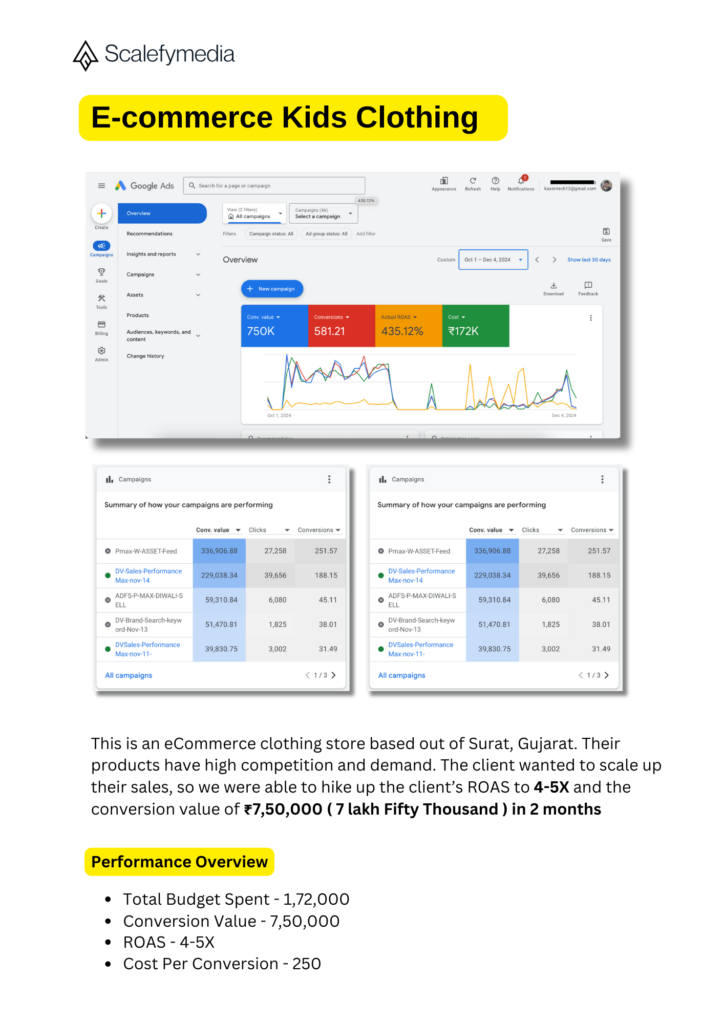Viewport: 724px width, 1024px height.
Task: Open All campaigns link in left card
Action: click(129, 675)
